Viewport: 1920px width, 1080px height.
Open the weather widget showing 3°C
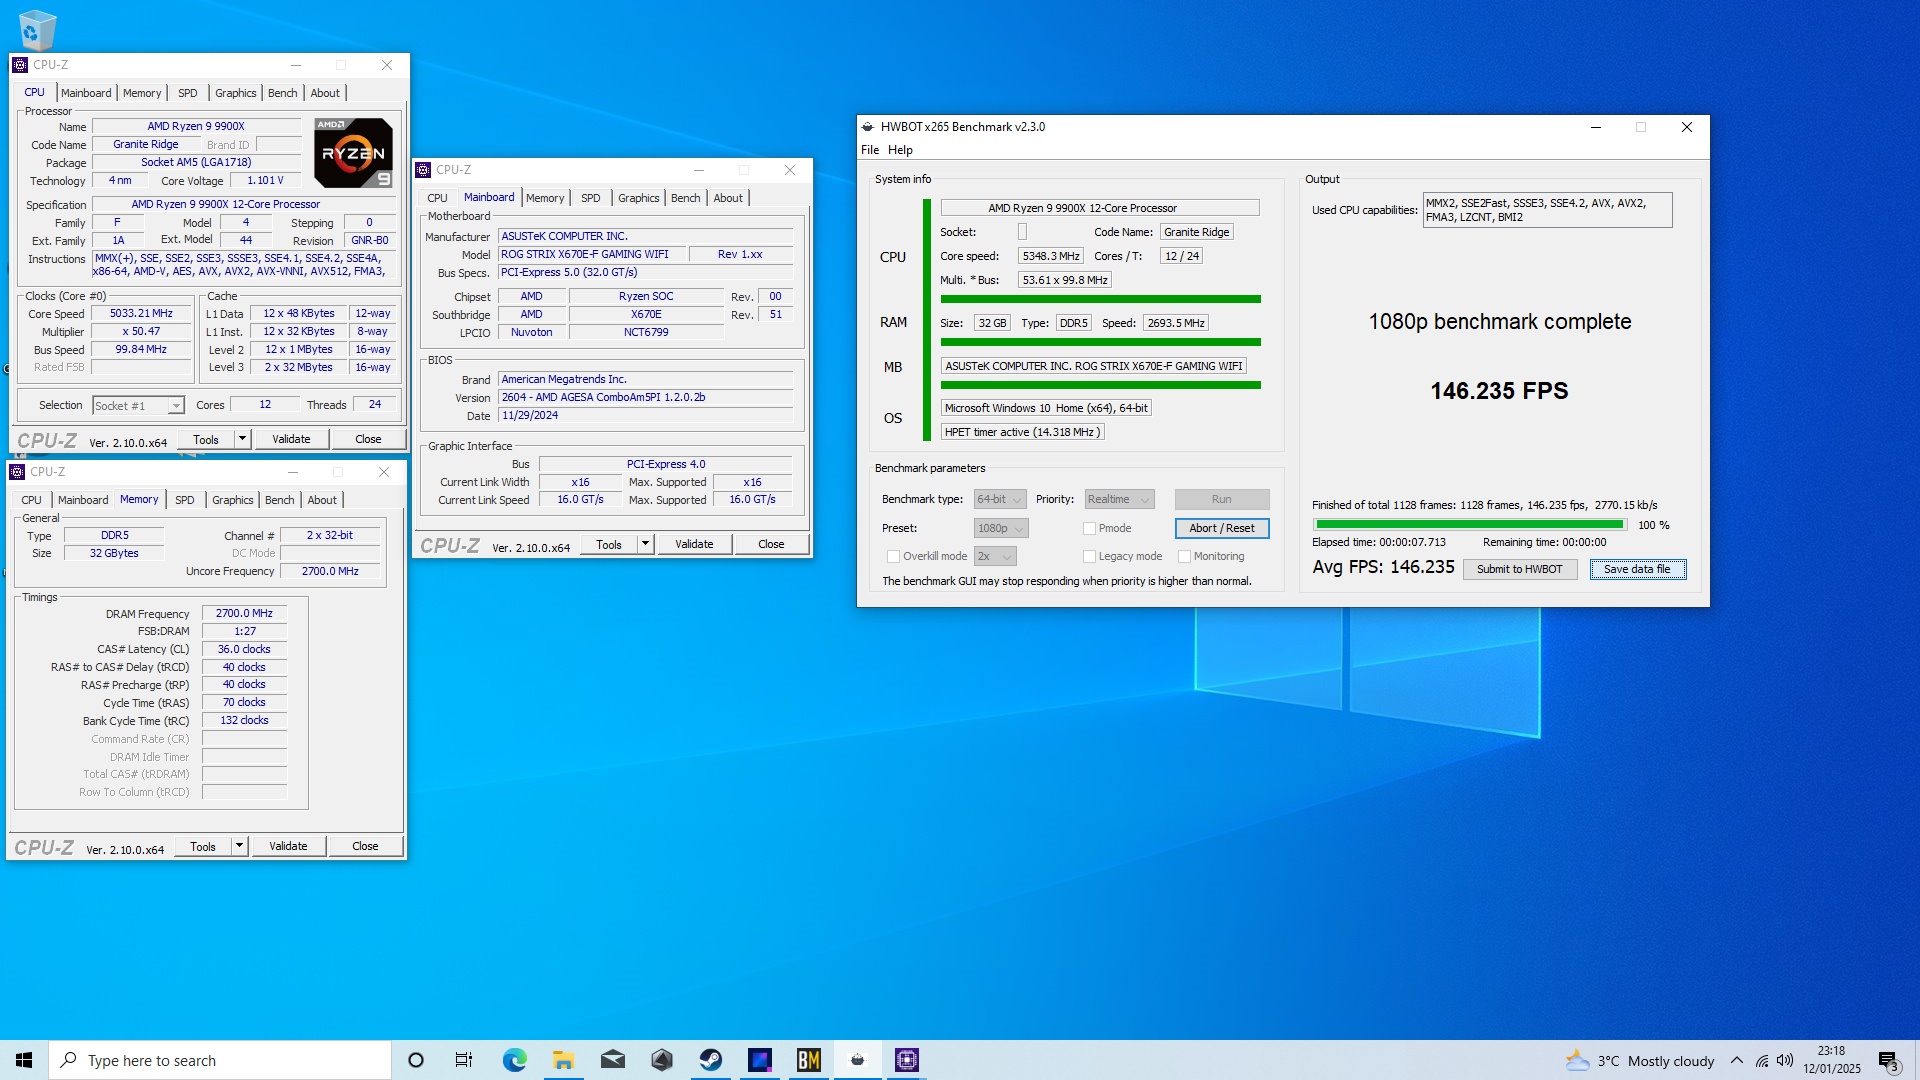(x=1640, y=1061)
